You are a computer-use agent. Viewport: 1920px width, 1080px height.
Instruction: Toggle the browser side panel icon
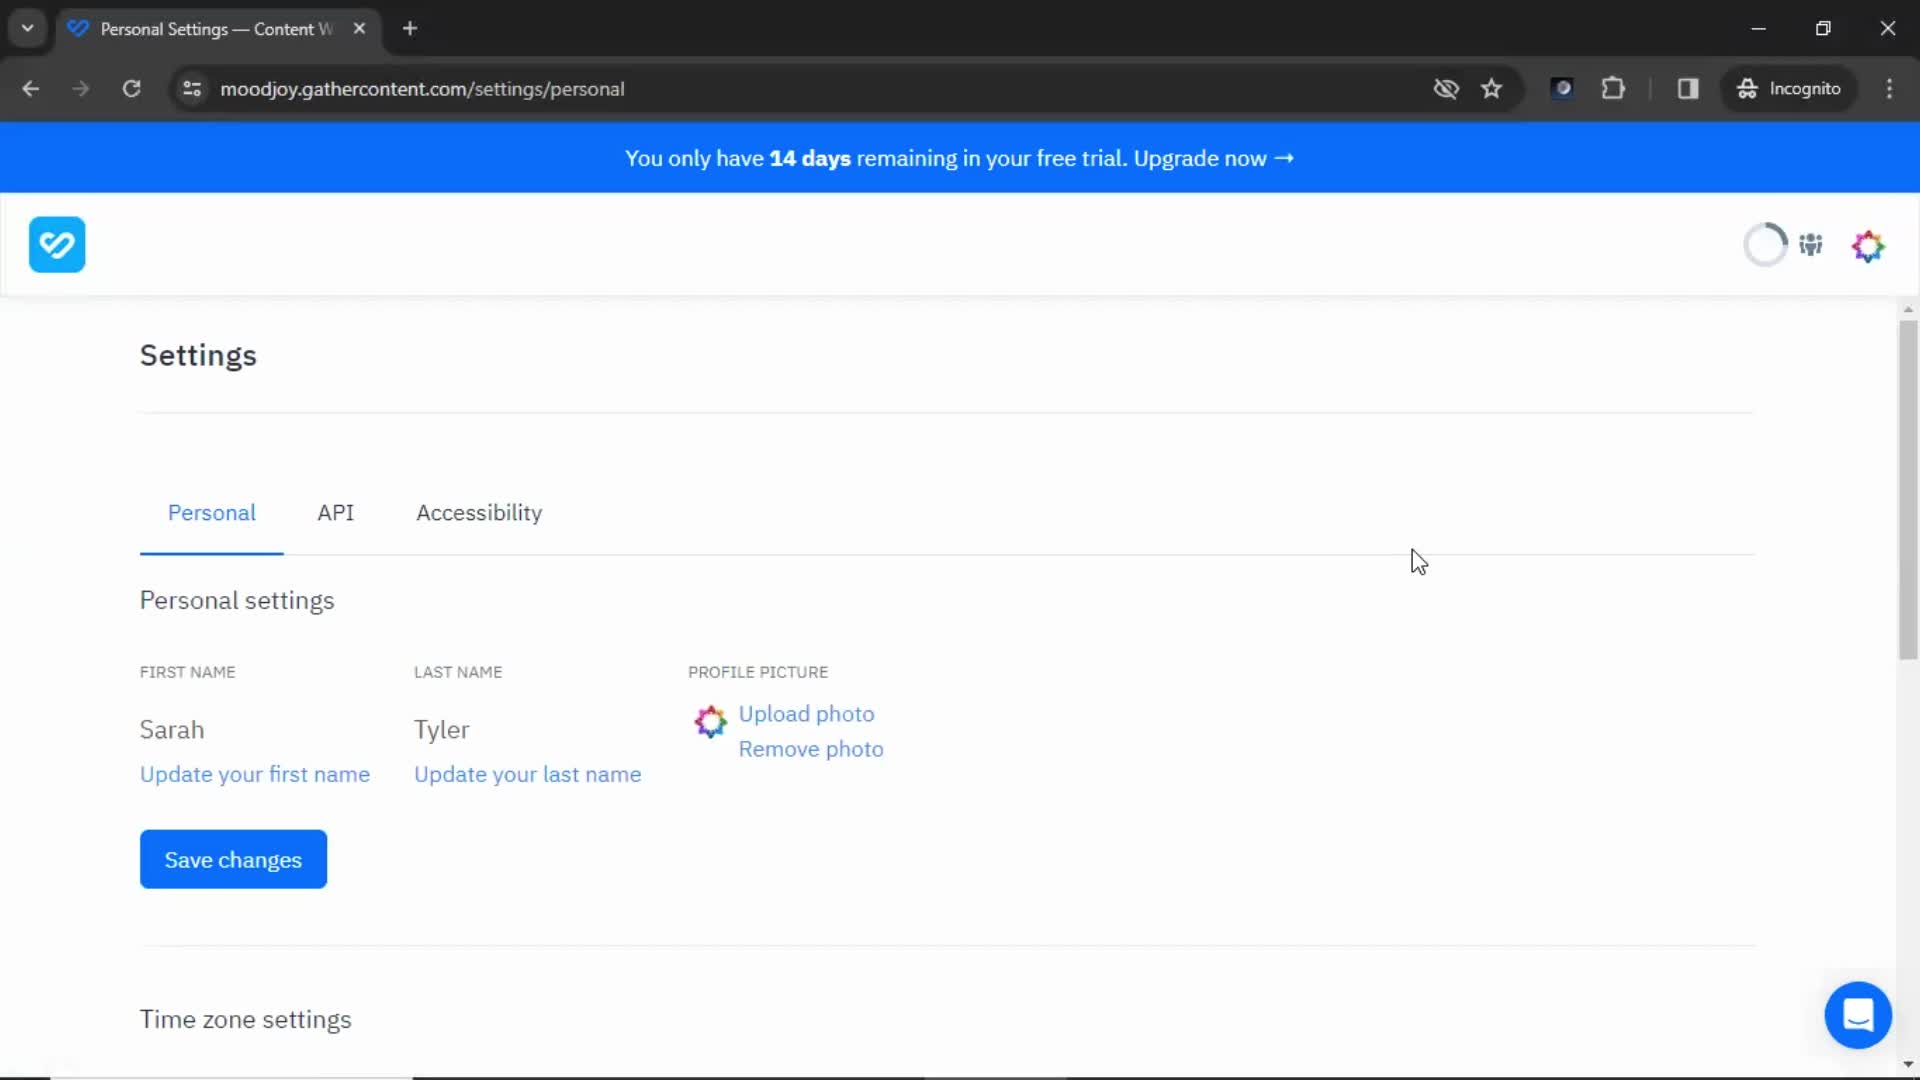(x=1688, y=89)
